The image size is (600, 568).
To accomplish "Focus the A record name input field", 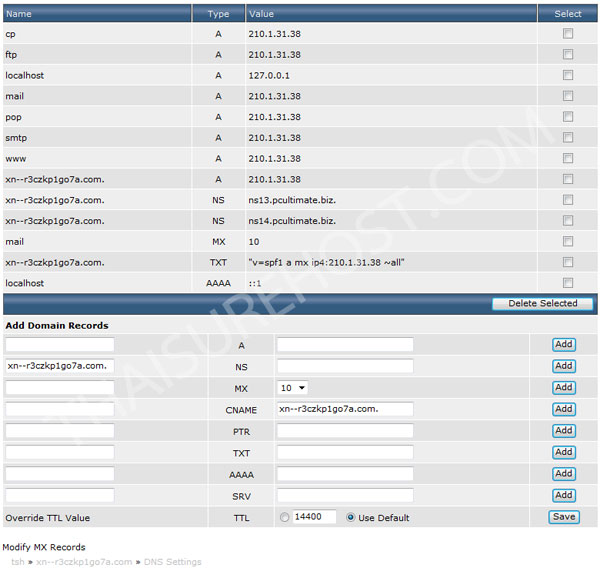I will [59, 345].
